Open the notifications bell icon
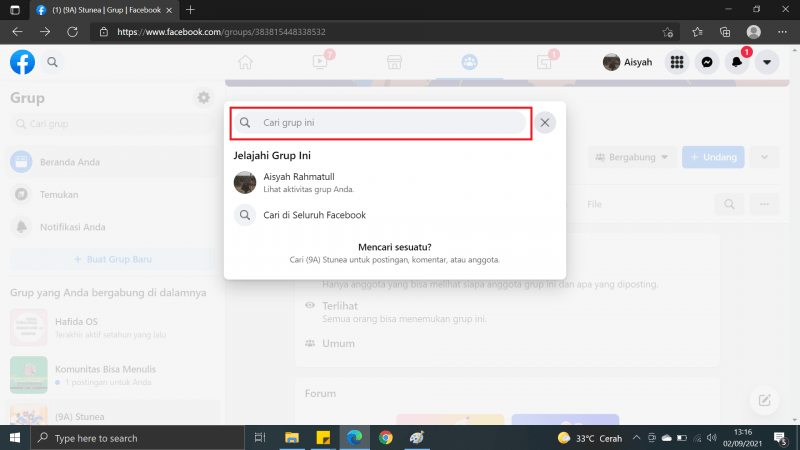This screenshot has height=450, width=800. (x=737, y=62)
